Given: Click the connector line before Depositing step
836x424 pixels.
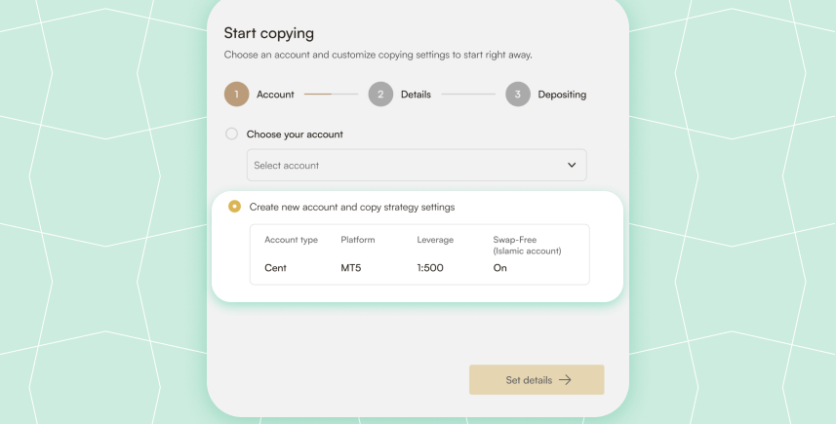Looking at the screenshot, I should click(468, 94).
